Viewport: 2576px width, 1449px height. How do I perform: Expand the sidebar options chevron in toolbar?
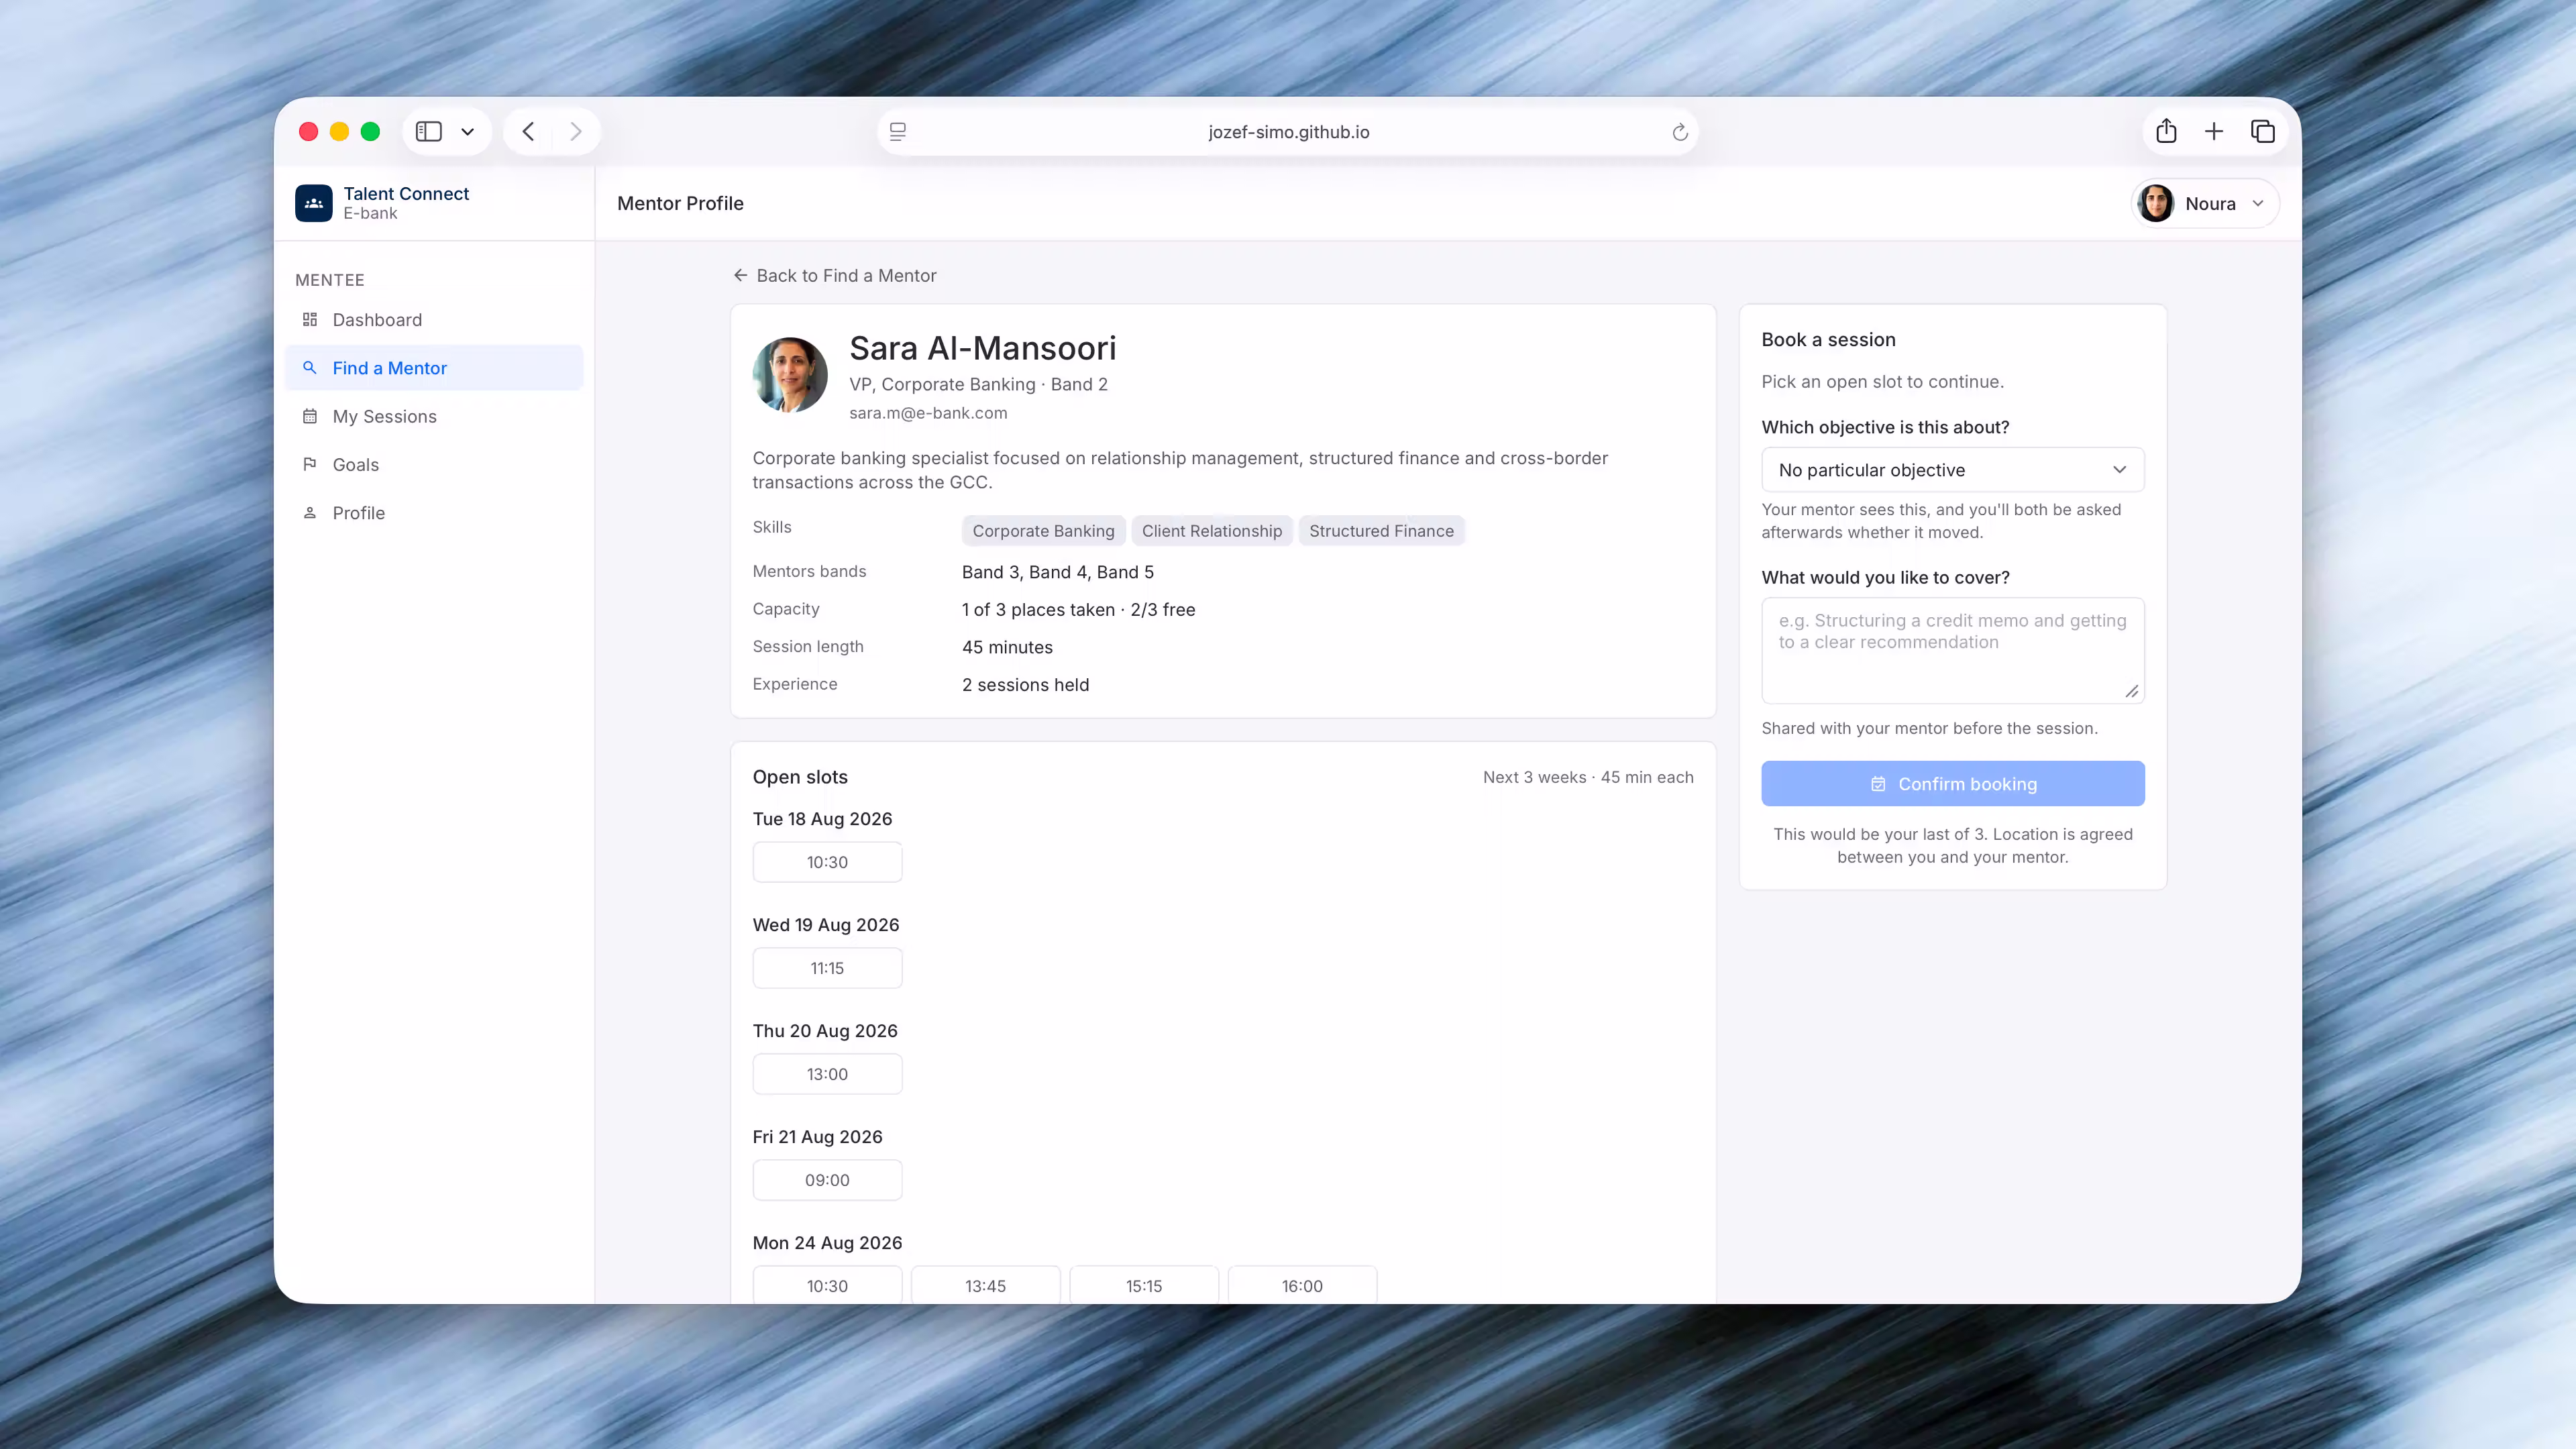467,132
